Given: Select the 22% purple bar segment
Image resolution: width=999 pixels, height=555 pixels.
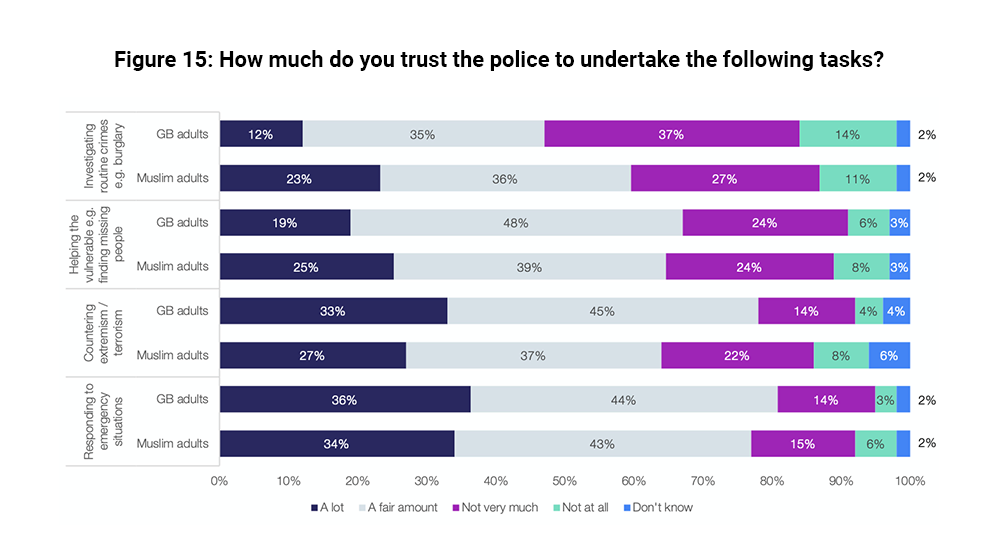Looking at the screenshot, I should pyautogui.click(x=737, y=355).
